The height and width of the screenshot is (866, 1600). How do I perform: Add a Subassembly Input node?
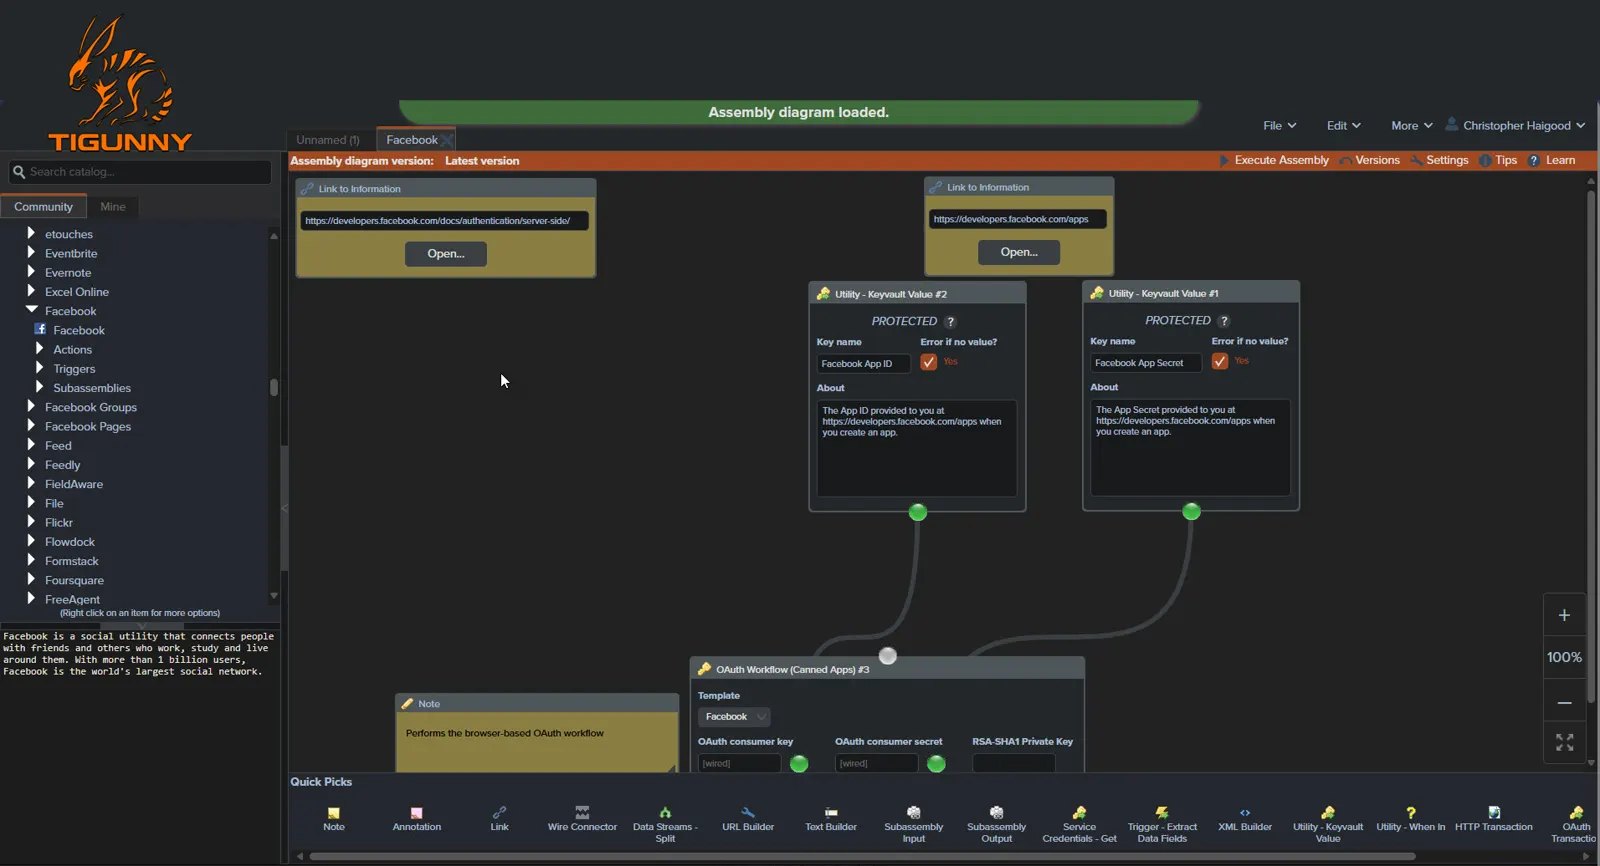[914, 825]
